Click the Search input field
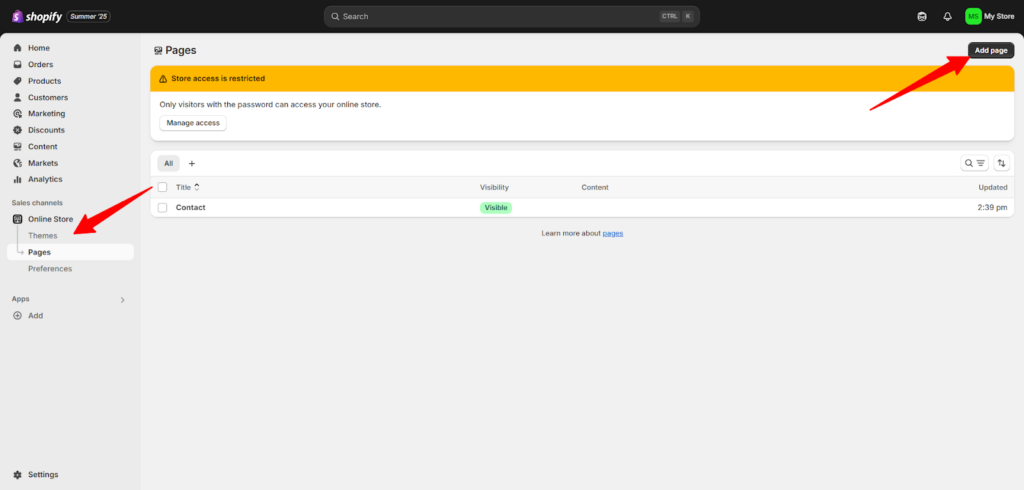The image size is (1024, 490). click(x=500, y=16)
